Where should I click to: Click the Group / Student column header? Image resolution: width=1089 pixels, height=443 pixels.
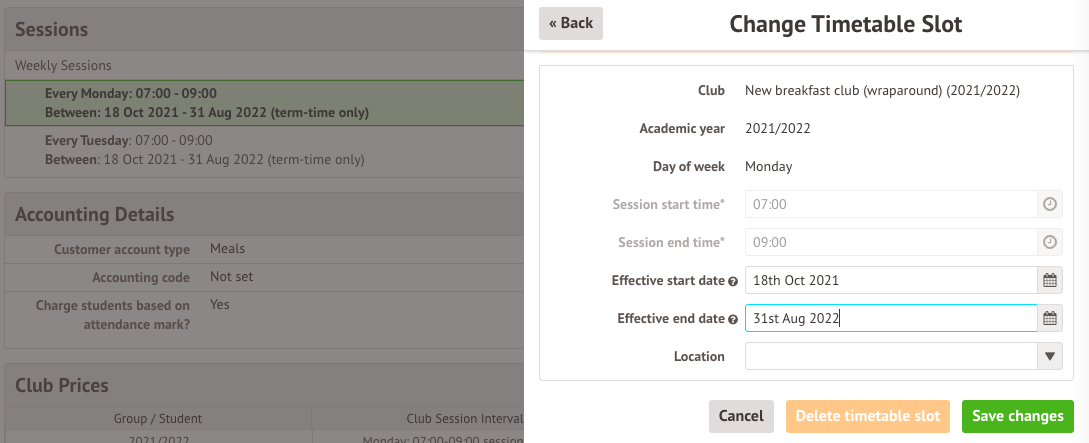tap(159, 419)
